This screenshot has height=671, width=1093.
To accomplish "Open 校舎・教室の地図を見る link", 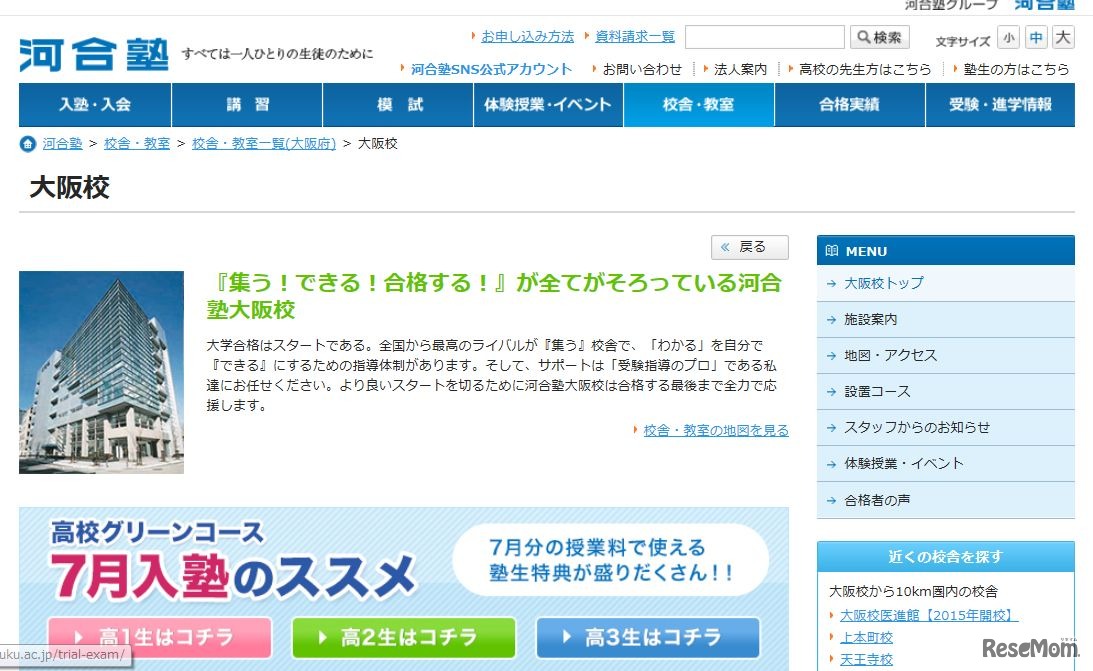I will pyautogui.click(x=716, y=431).
